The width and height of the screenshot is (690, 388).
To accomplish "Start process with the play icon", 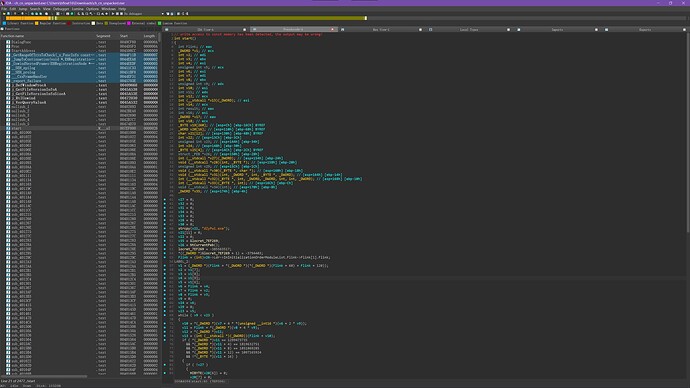I will [113, 14].
